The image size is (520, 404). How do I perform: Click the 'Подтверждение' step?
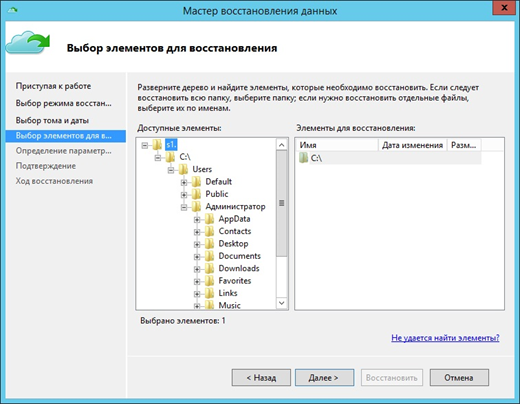tap(46, 166)
